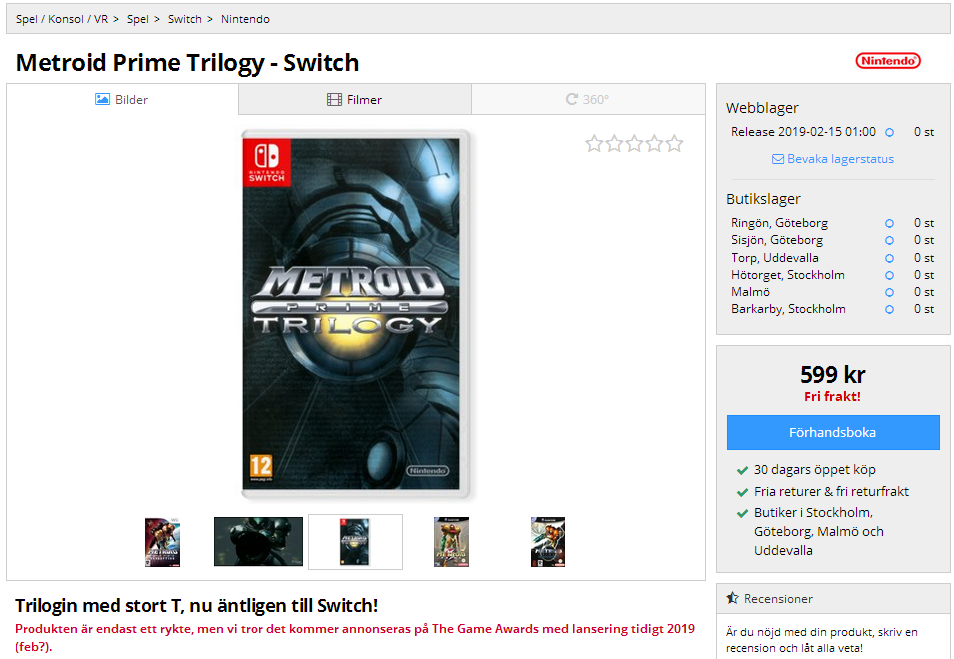Open the Filmer tab
This screenshot has height=659, width=954.
tap(355, 99)
